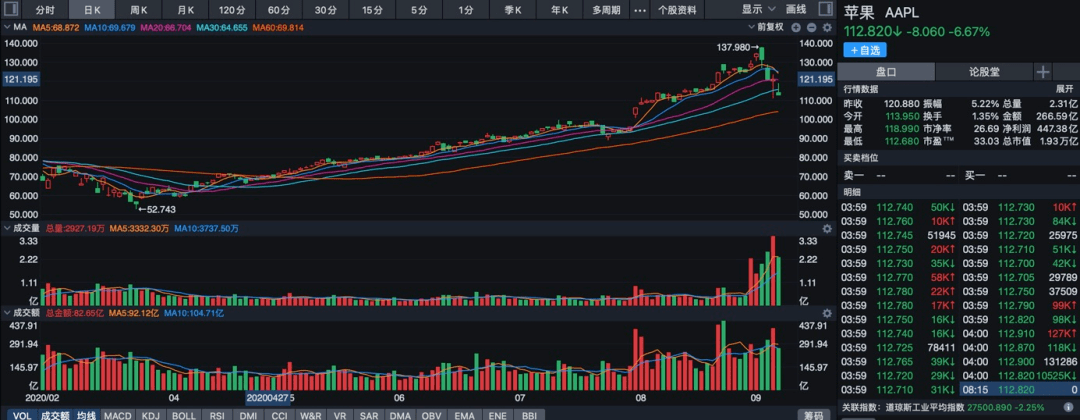Add new tab with plus icon
This screenshot has width=1080, height=420.
click(1042, 72)
